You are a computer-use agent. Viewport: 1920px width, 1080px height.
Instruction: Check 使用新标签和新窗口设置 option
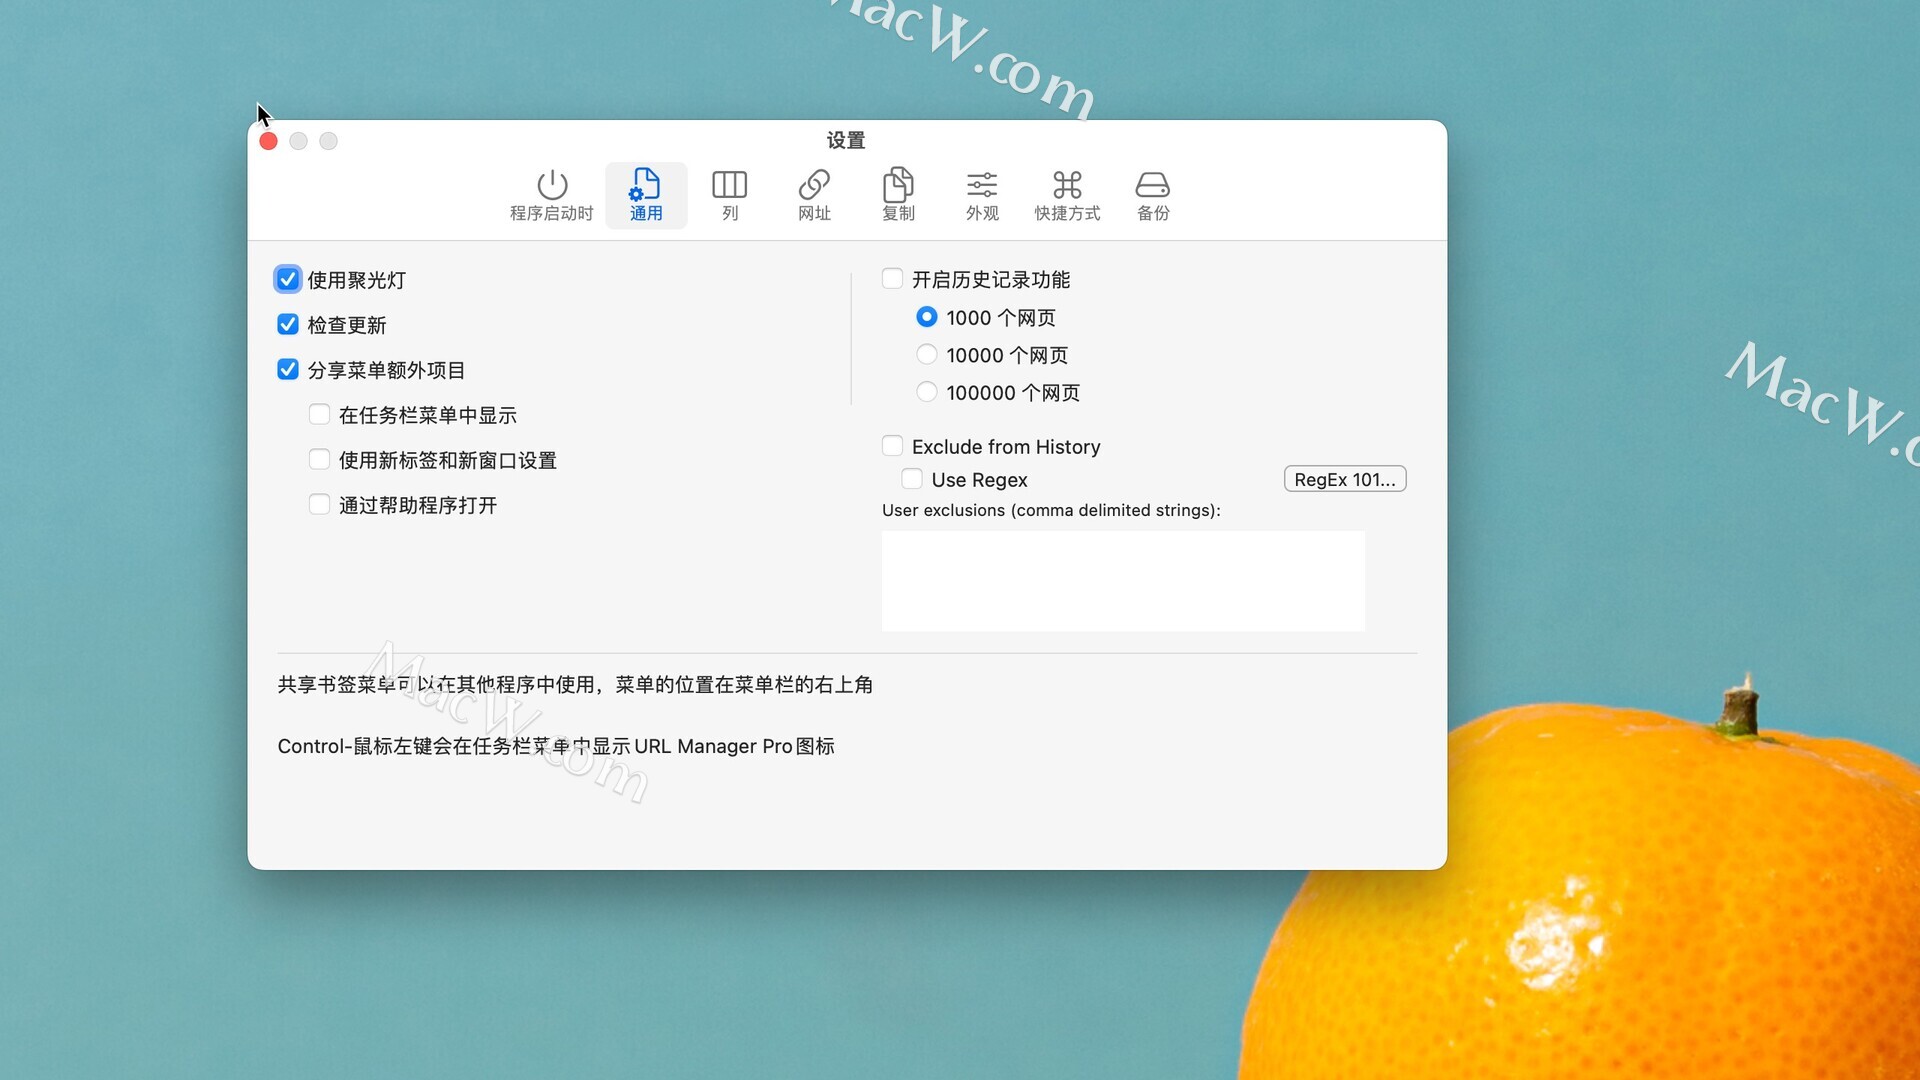(319, 459)
